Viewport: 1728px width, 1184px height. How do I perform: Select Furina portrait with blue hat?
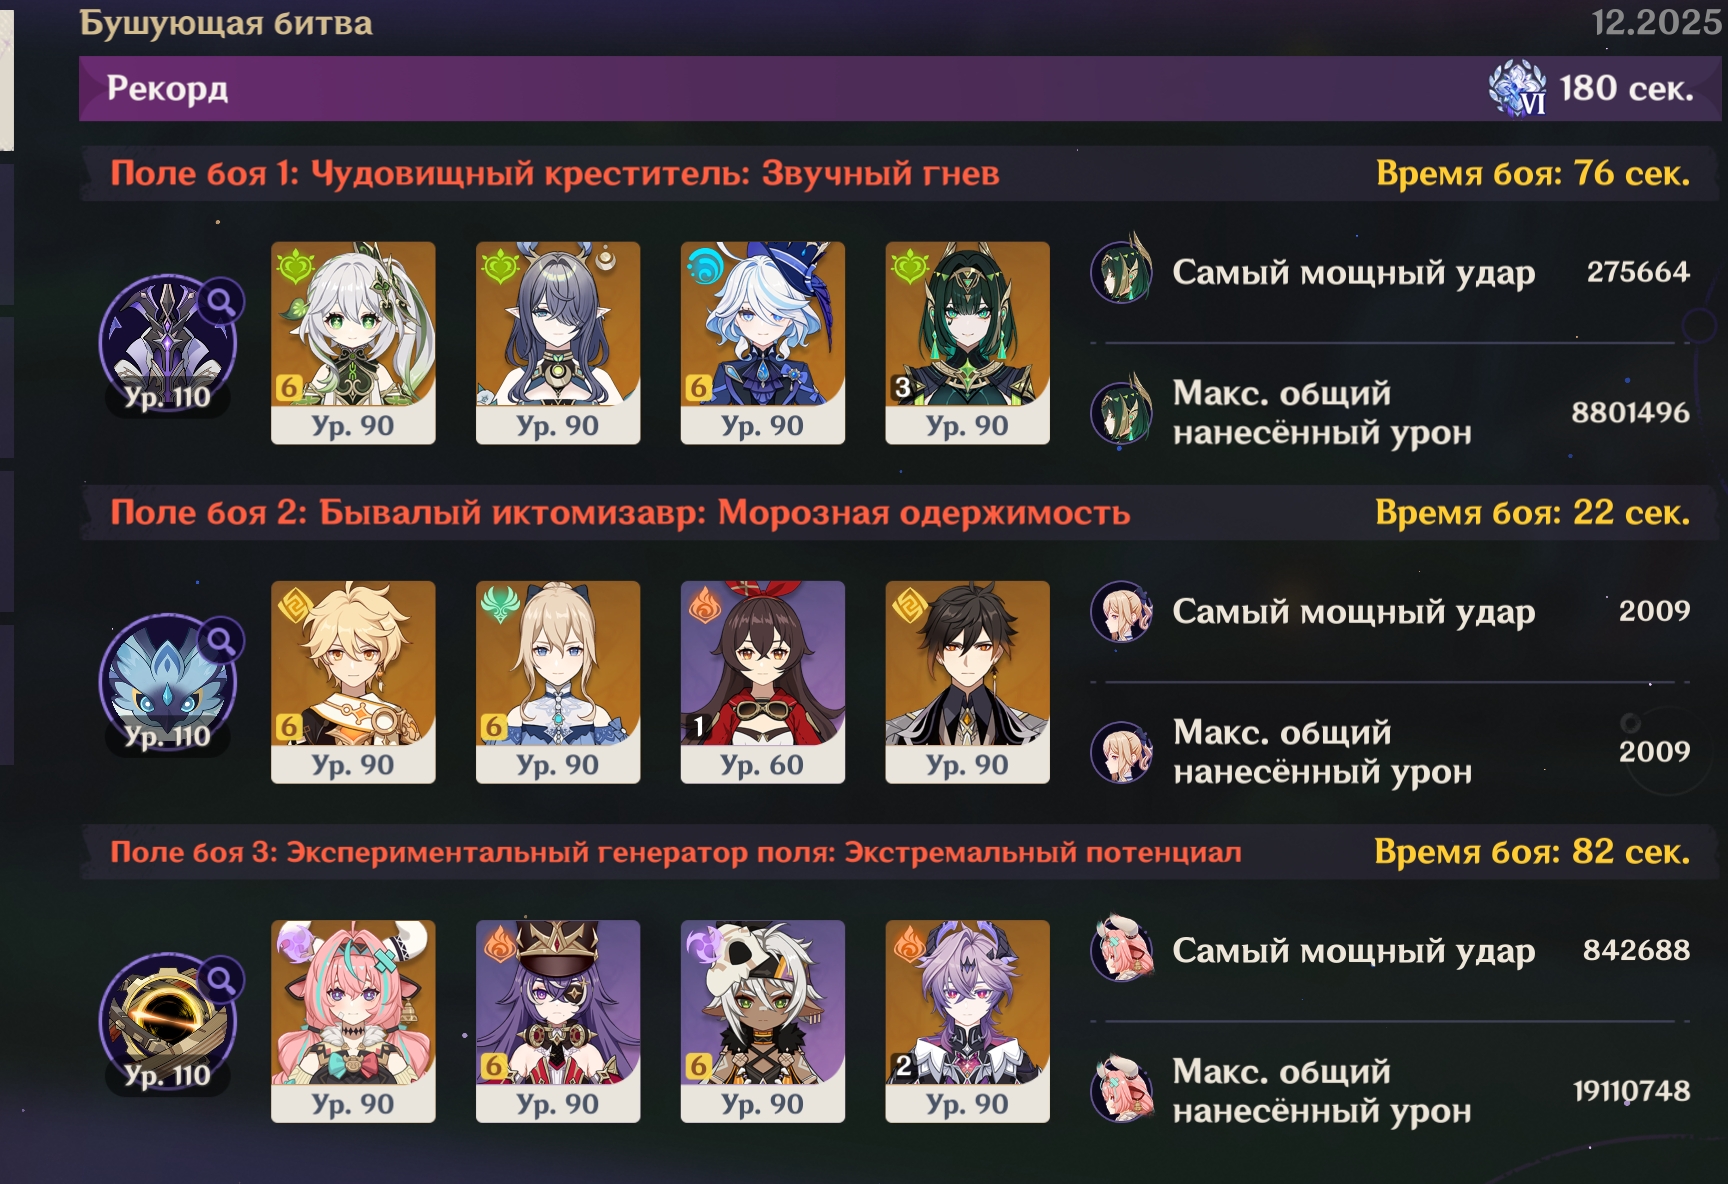tap(763, 343)
